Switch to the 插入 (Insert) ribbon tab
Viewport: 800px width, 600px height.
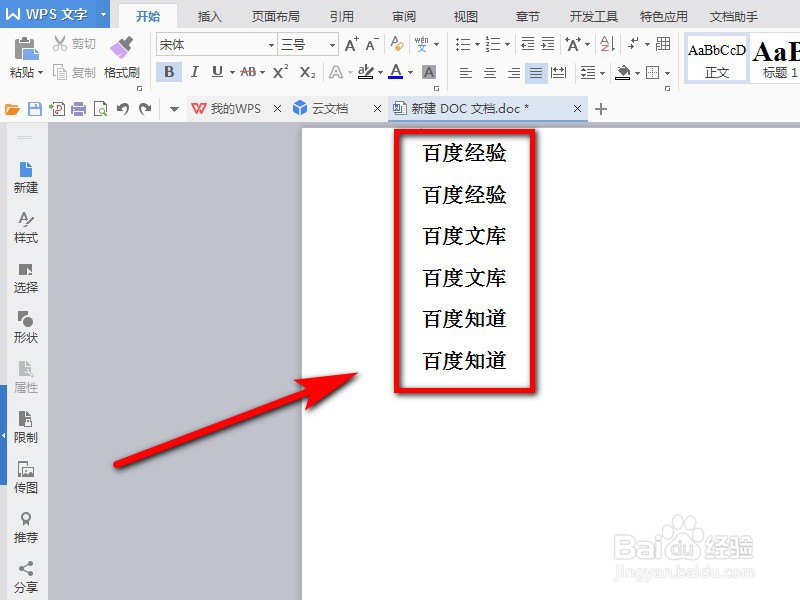(210, 16)
